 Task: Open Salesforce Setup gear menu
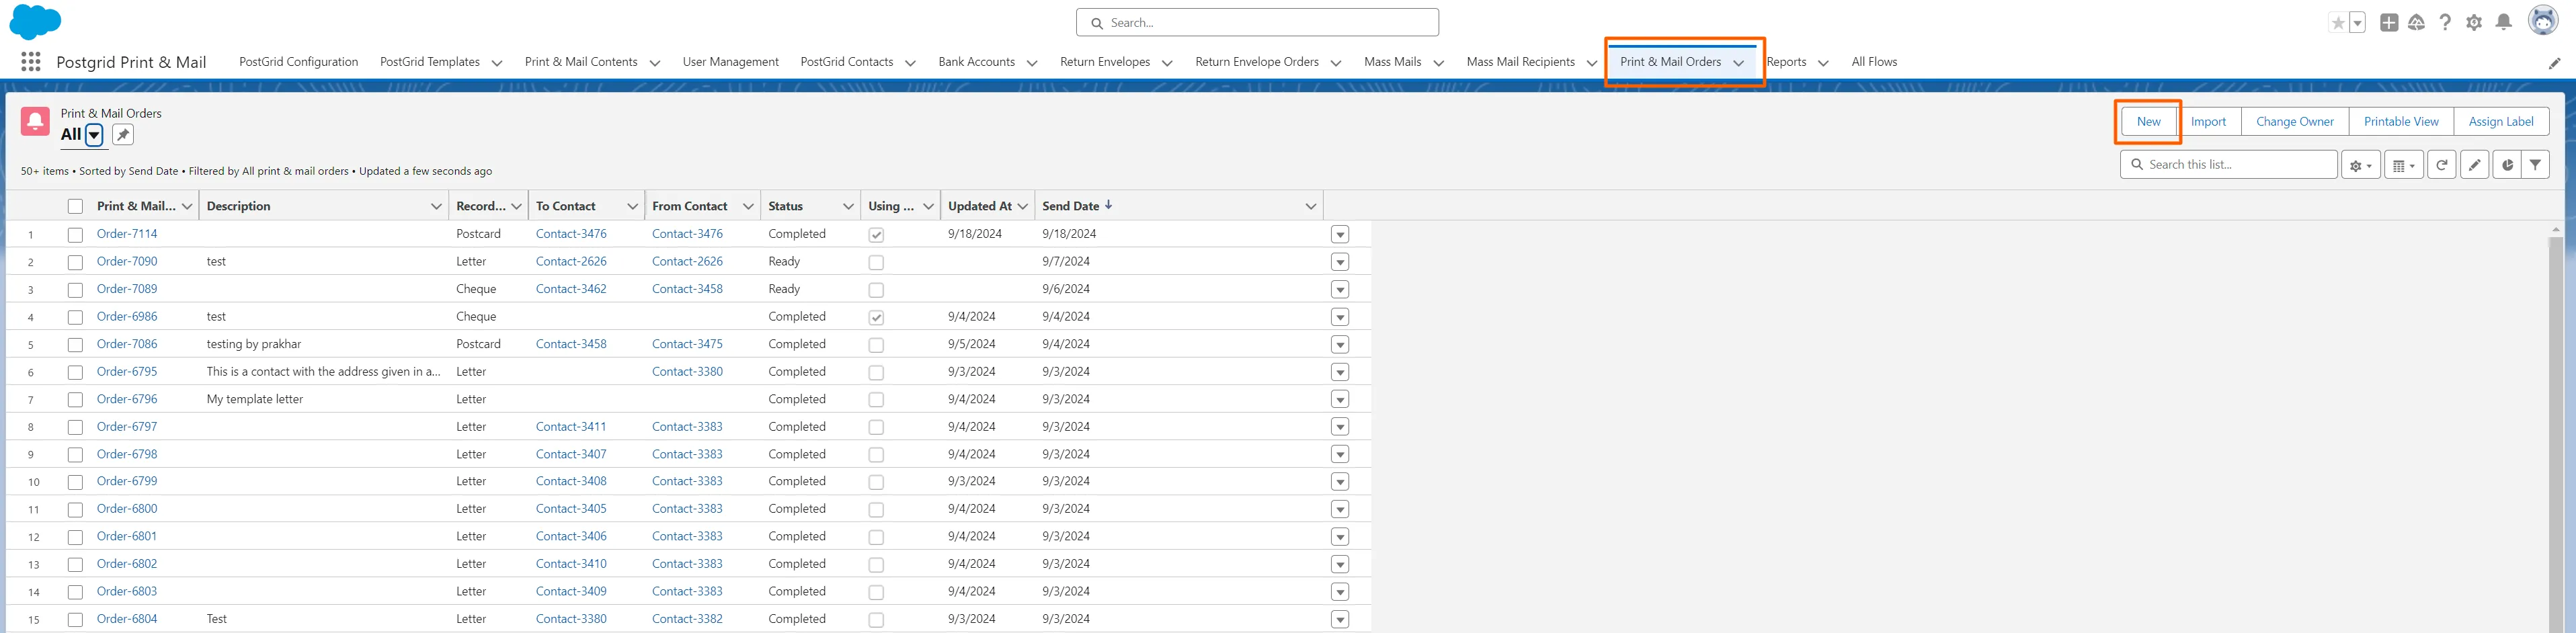point(2474,22)
